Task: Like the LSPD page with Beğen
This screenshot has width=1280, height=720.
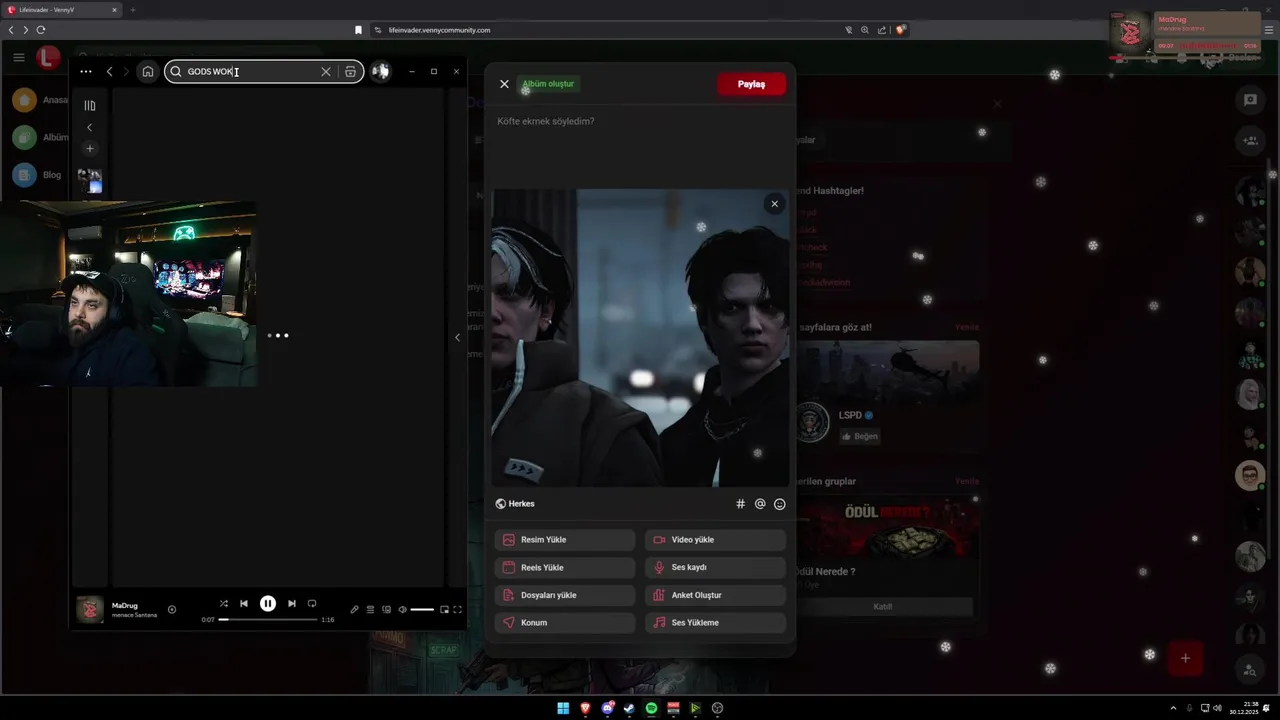Action: [x=859, y=436]
